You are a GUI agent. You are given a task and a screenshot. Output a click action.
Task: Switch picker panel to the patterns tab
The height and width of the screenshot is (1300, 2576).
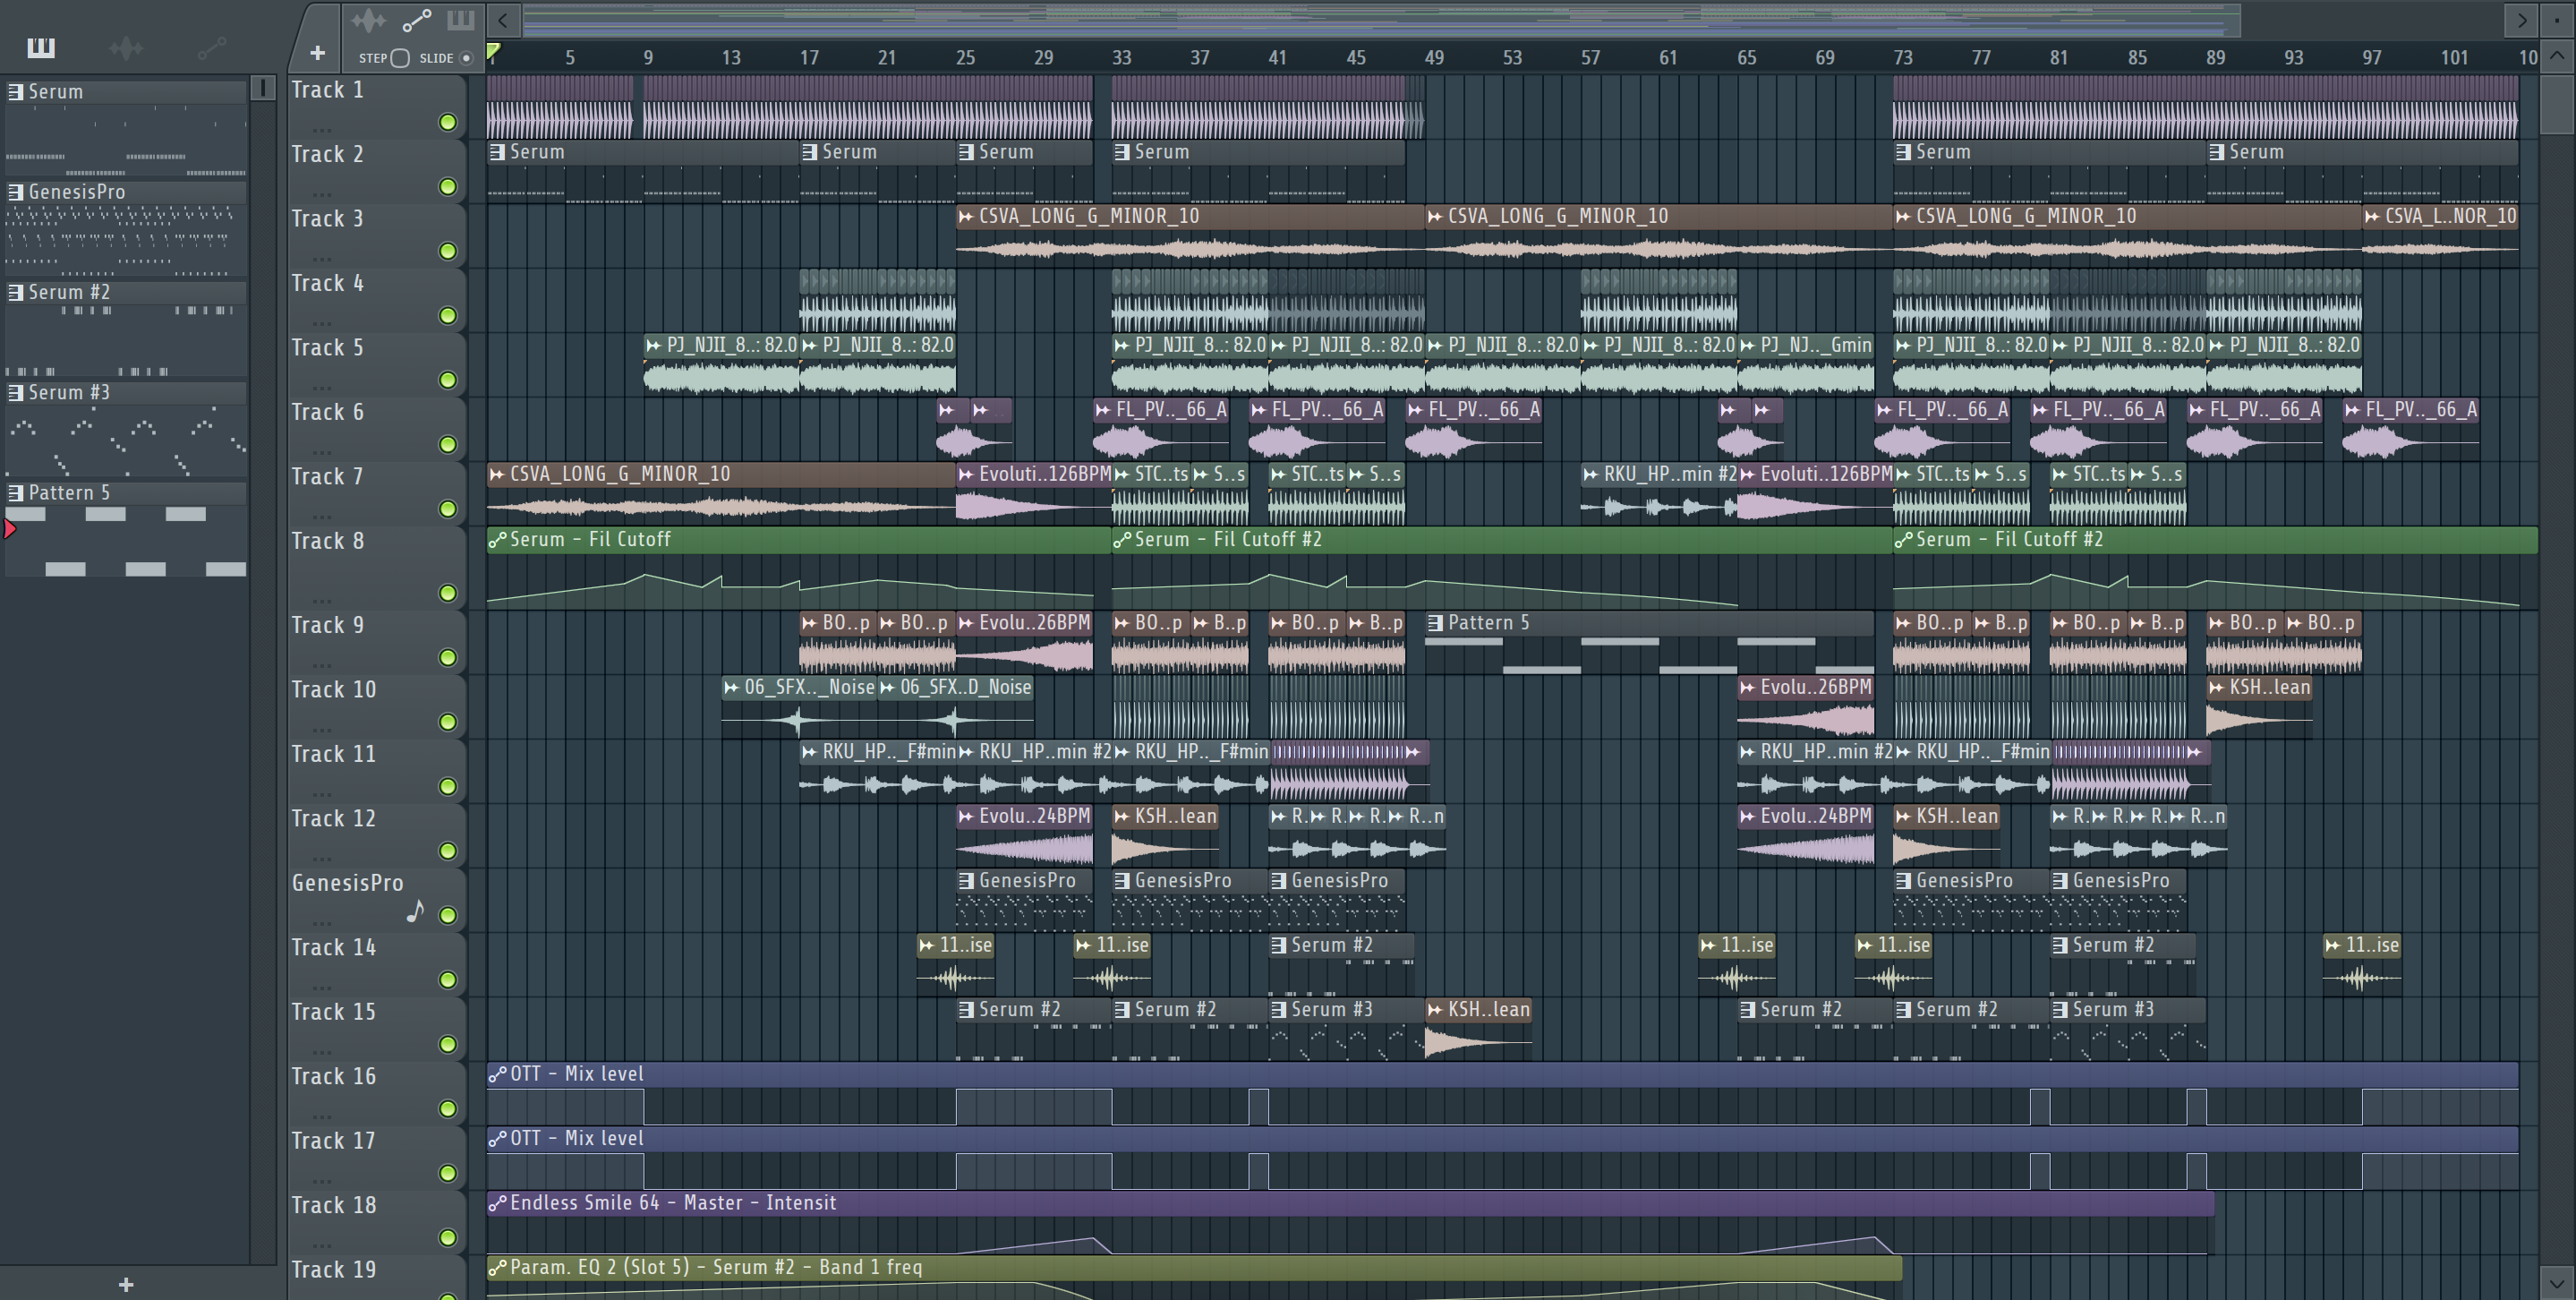41,47
